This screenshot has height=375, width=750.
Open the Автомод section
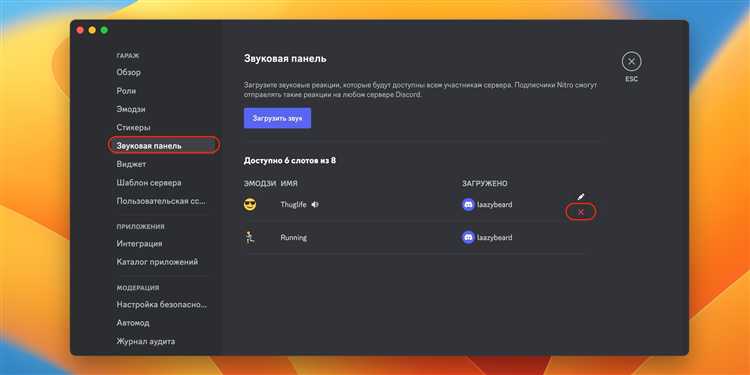point(133,323)
